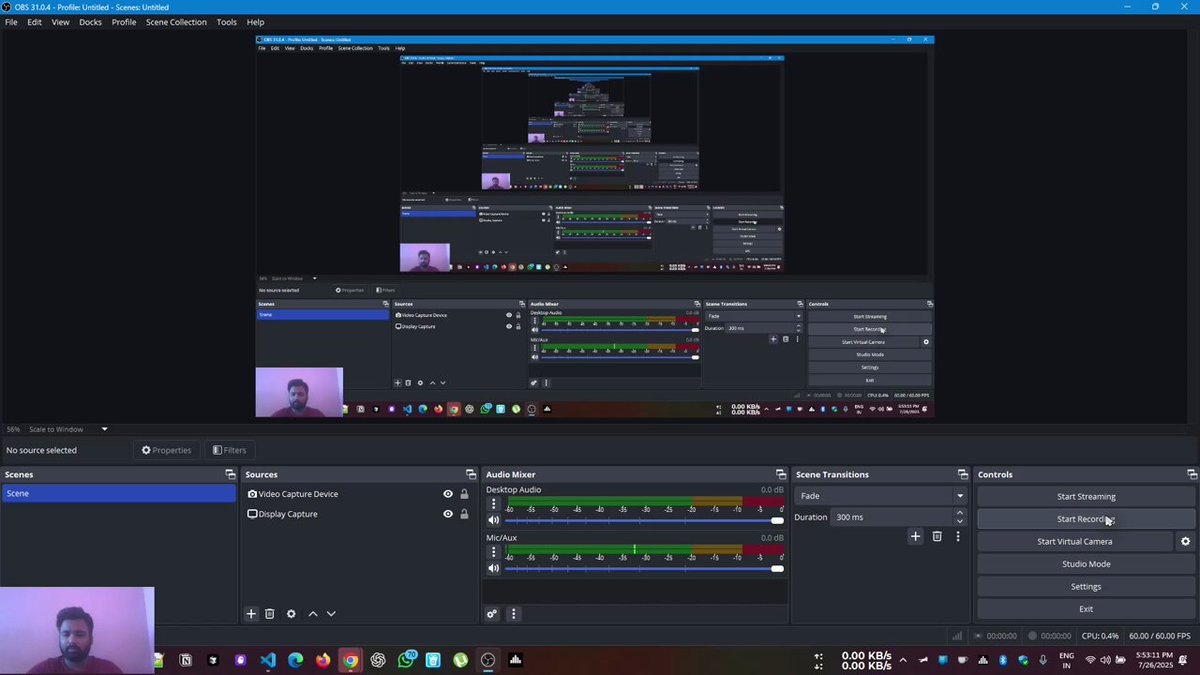Viewport: 1200px width, 675px height.
Task: Undock the Sources panel
Action: (471, 475)
